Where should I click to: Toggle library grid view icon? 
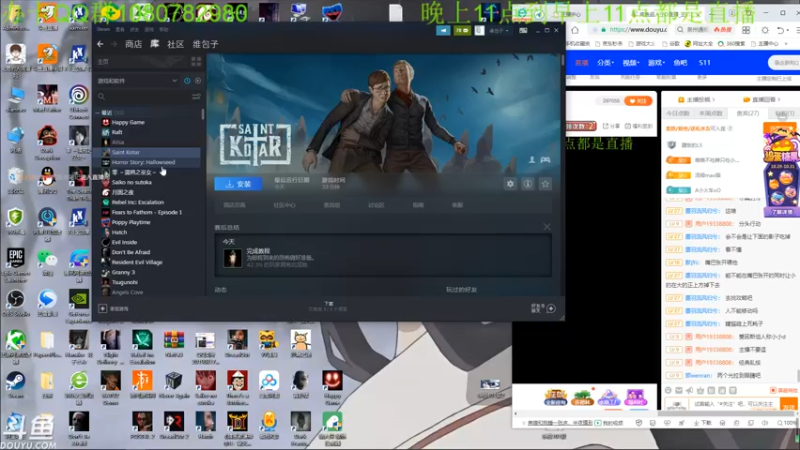point(196,62)
